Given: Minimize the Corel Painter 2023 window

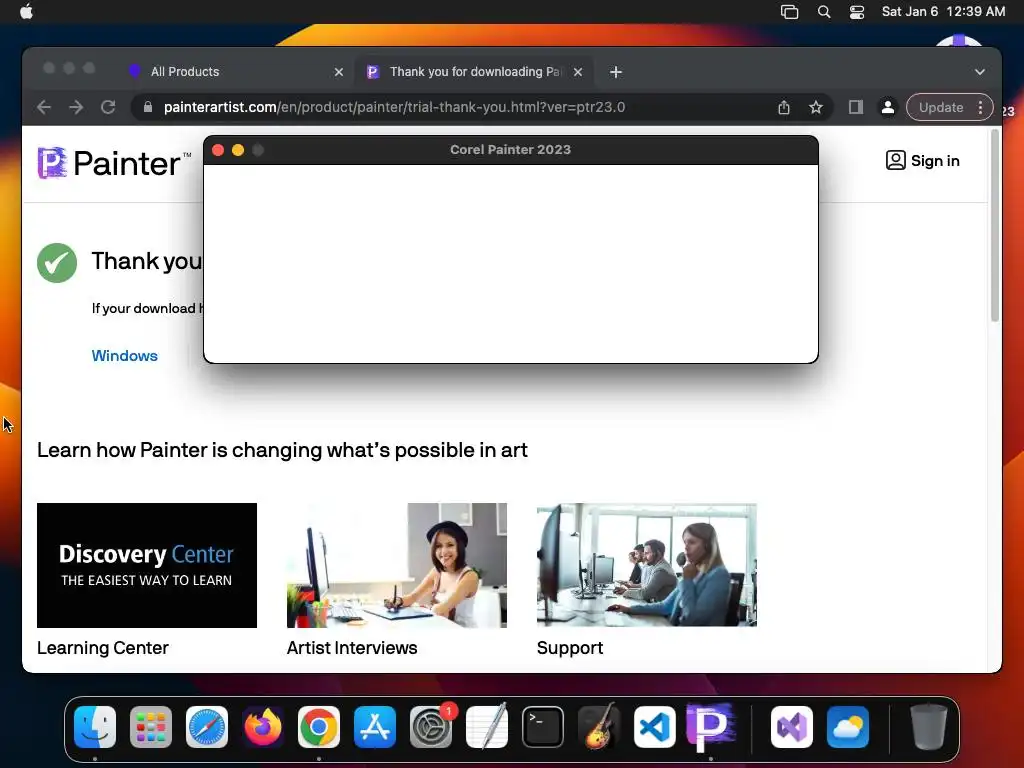Looking at the screenshot, I should 238,150.
